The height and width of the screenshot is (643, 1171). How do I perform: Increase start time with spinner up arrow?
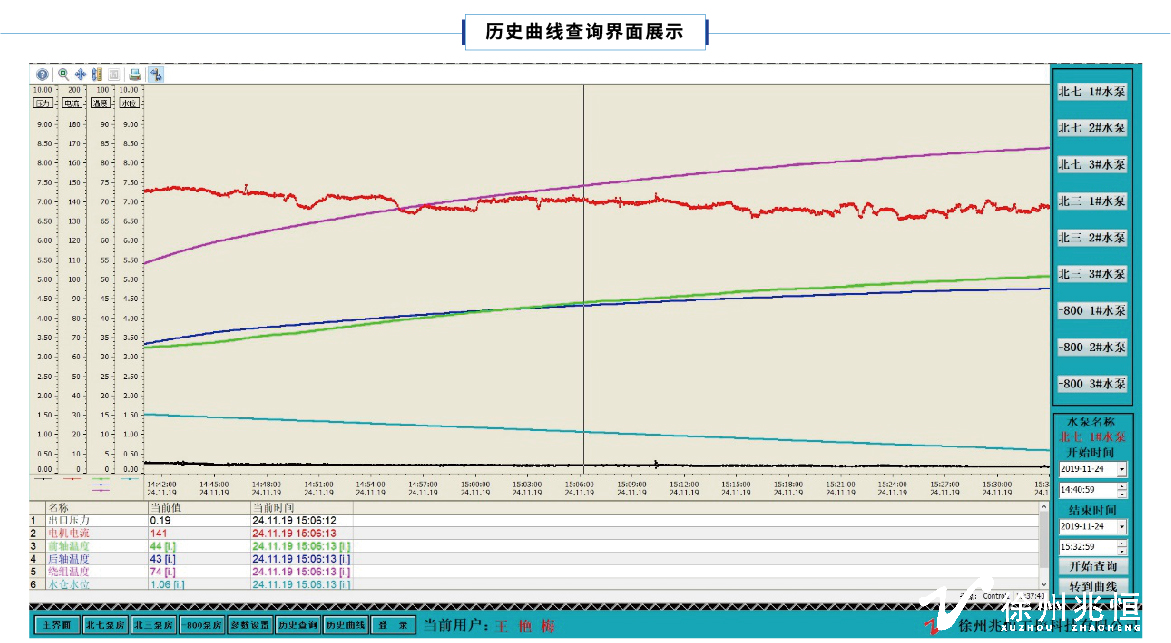pyautogui.click(x=1122, y=486)
